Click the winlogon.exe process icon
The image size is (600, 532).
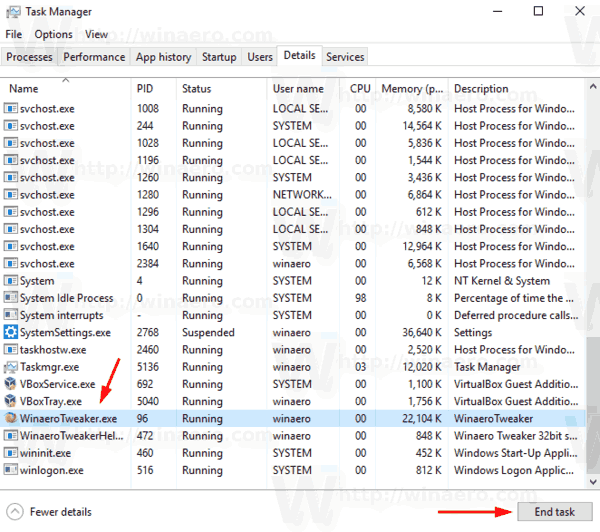[10, 470]
